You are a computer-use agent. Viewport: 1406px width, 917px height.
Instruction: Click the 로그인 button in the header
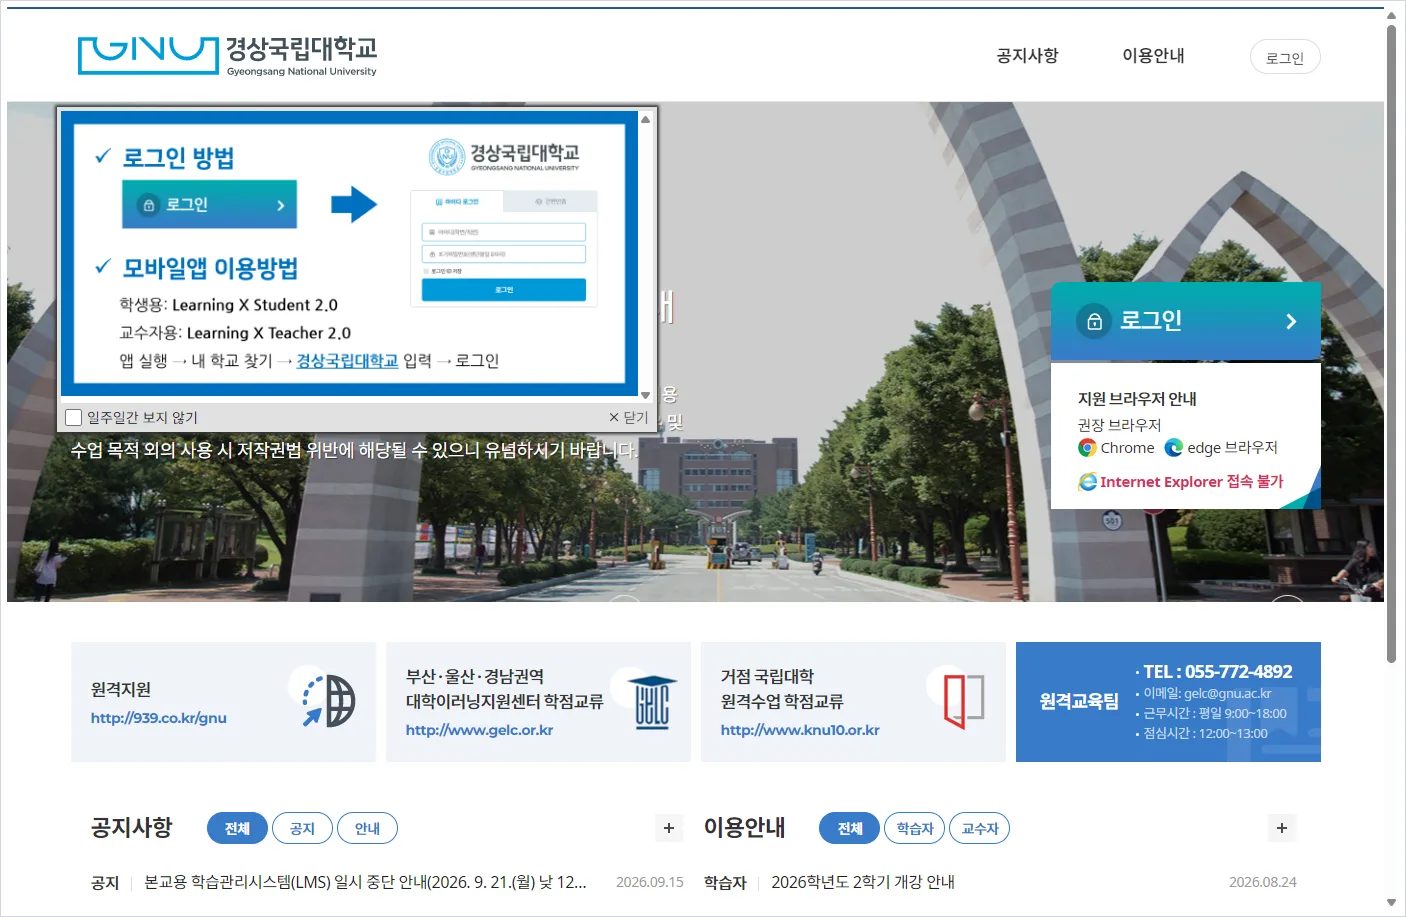pyautogui.click(x=1285, y=57)
